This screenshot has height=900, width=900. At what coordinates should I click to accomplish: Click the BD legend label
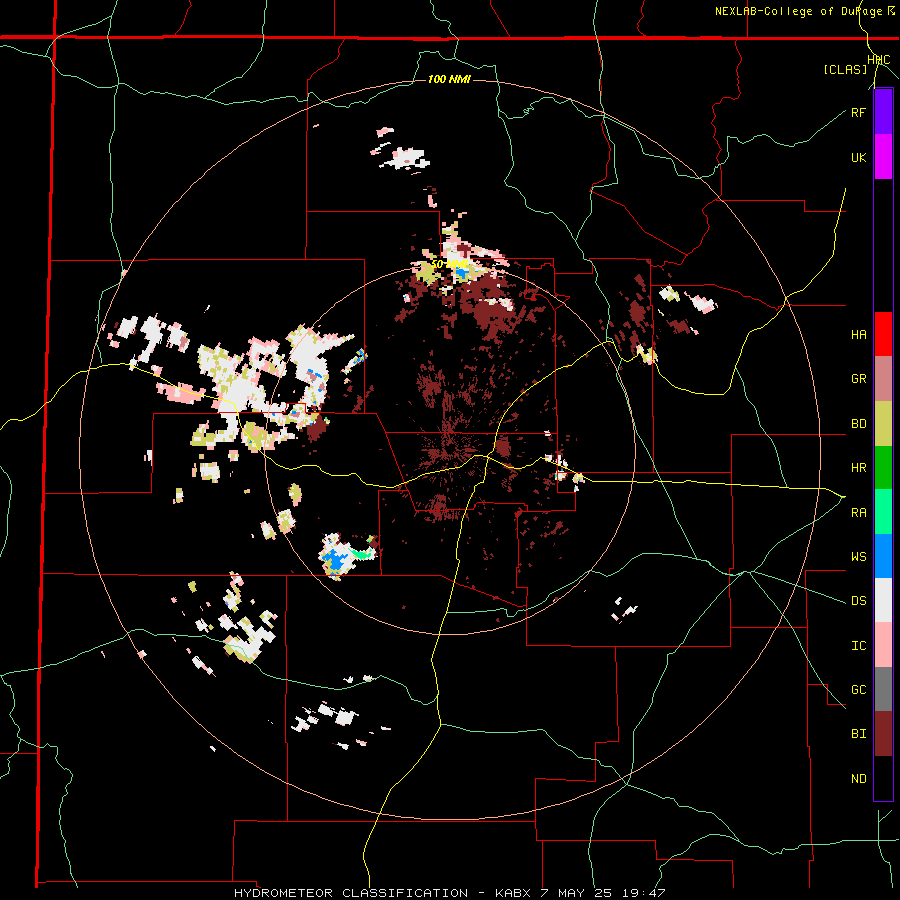point(858,424)
